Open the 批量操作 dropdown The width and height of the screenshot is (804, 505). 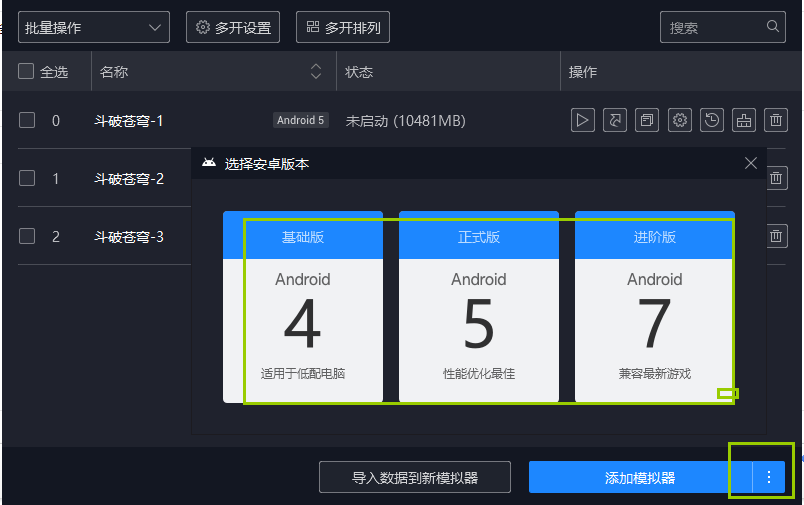94,27
